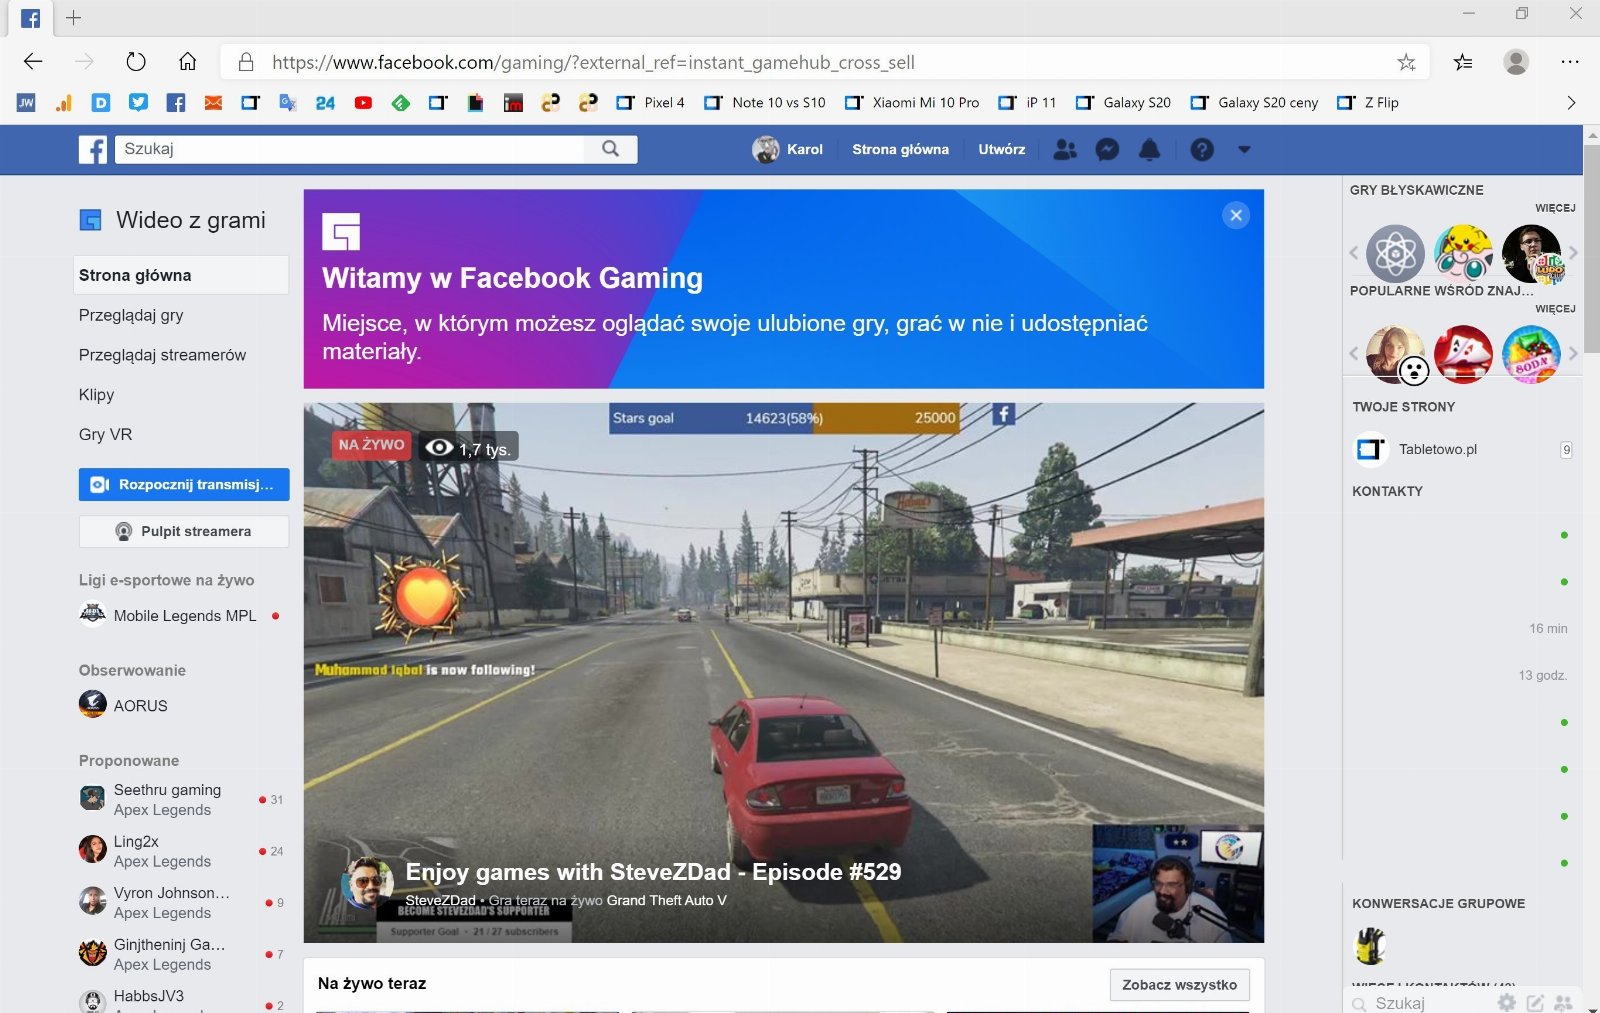The image size is (1600, 1013).
Task: Expand account dropdown arrow in blue bar
Action: 1244,150
